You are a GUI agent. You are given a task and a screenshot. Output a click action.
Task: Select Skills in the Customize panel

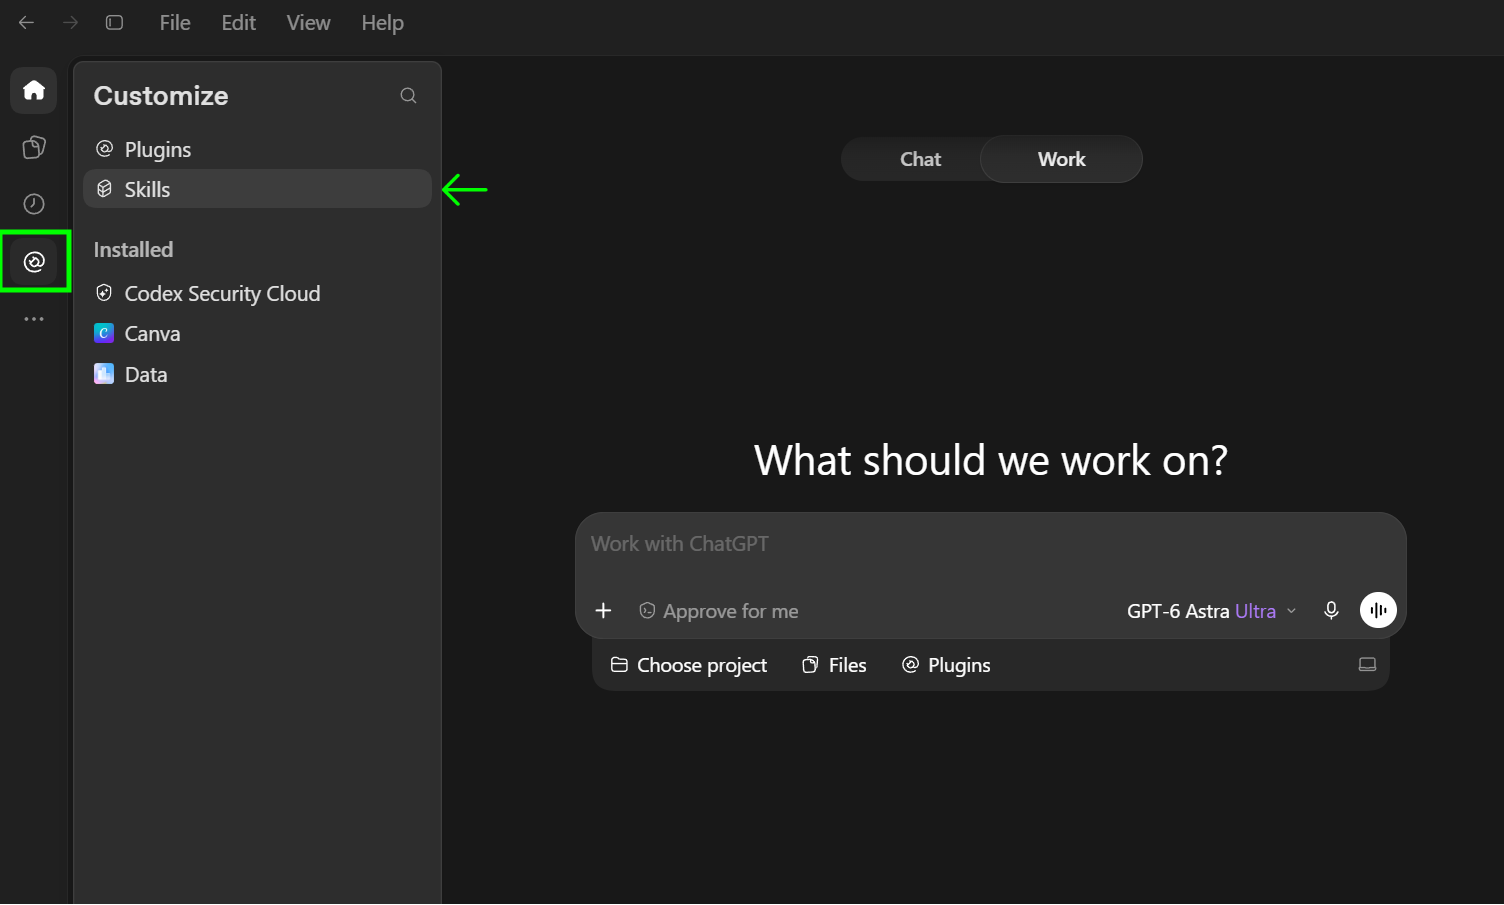[x=257, y=189]
